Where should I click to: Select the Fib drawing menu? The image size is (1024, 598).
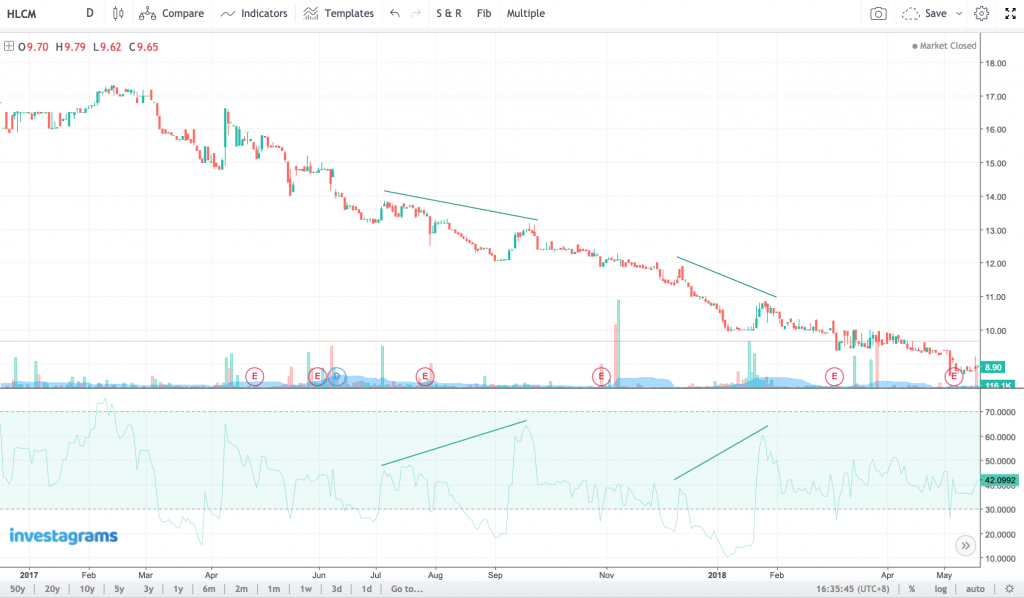point(482,13)
